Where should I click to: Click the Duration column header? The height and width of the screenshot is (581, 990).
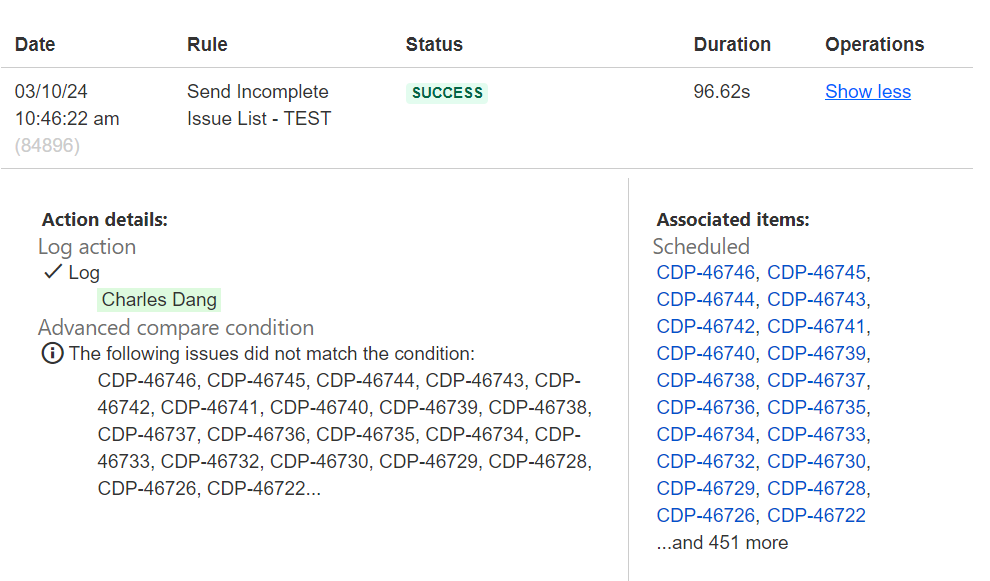pyautogui.click(x=732, y=44)
